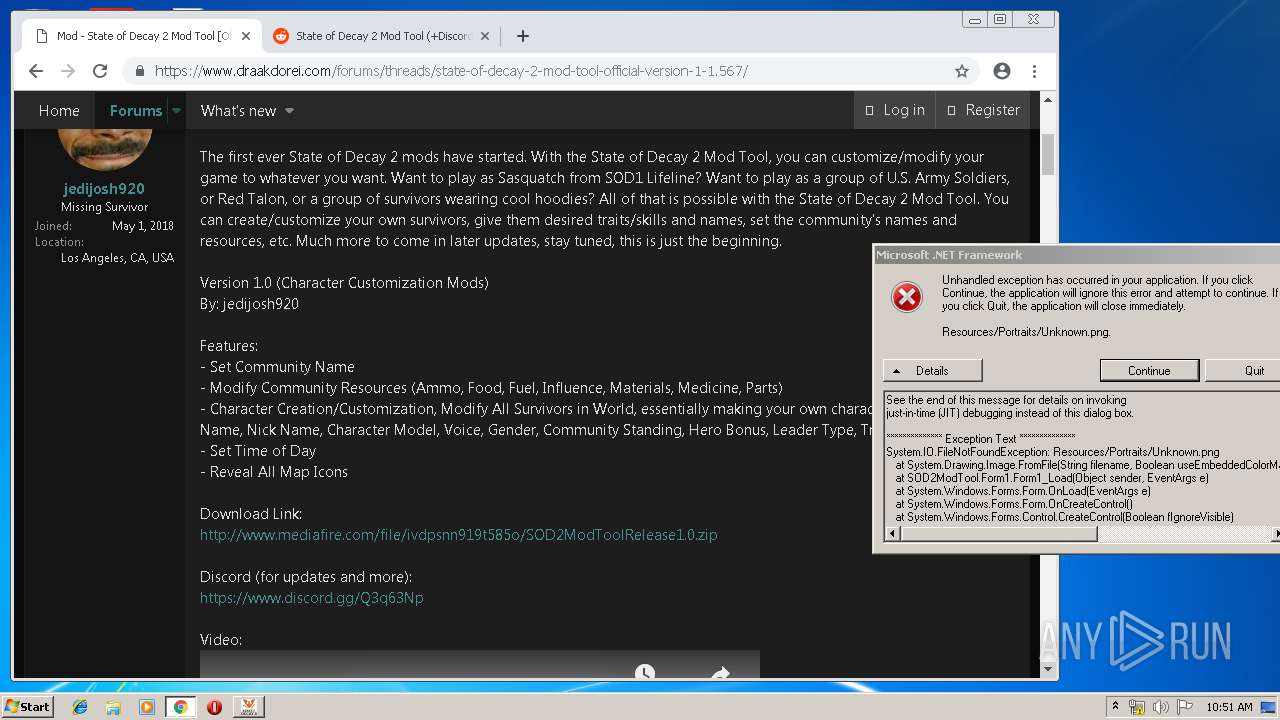
Task: Open jedijosh920's avatar image
Action: click(x=104, y=148)
